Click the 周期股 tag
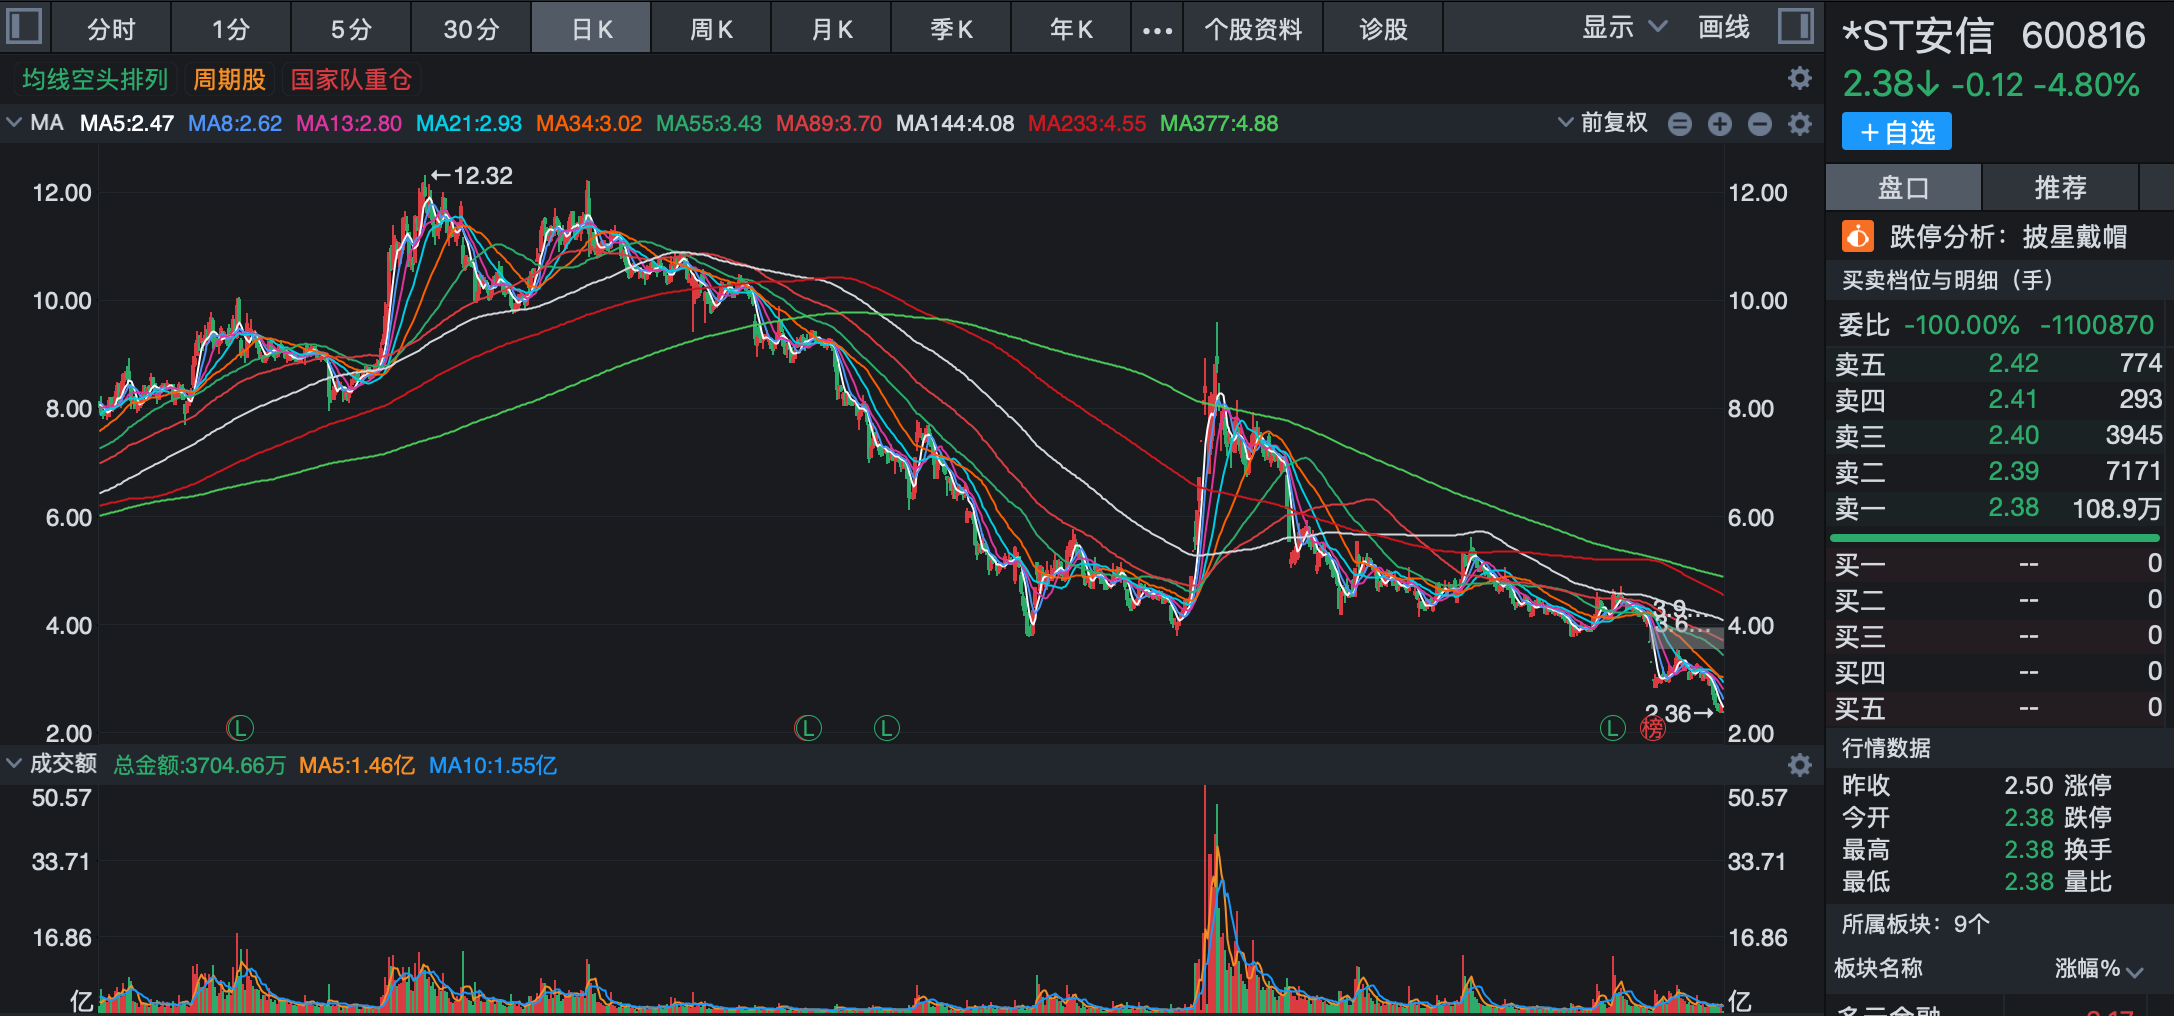 (x=229, y=79)
